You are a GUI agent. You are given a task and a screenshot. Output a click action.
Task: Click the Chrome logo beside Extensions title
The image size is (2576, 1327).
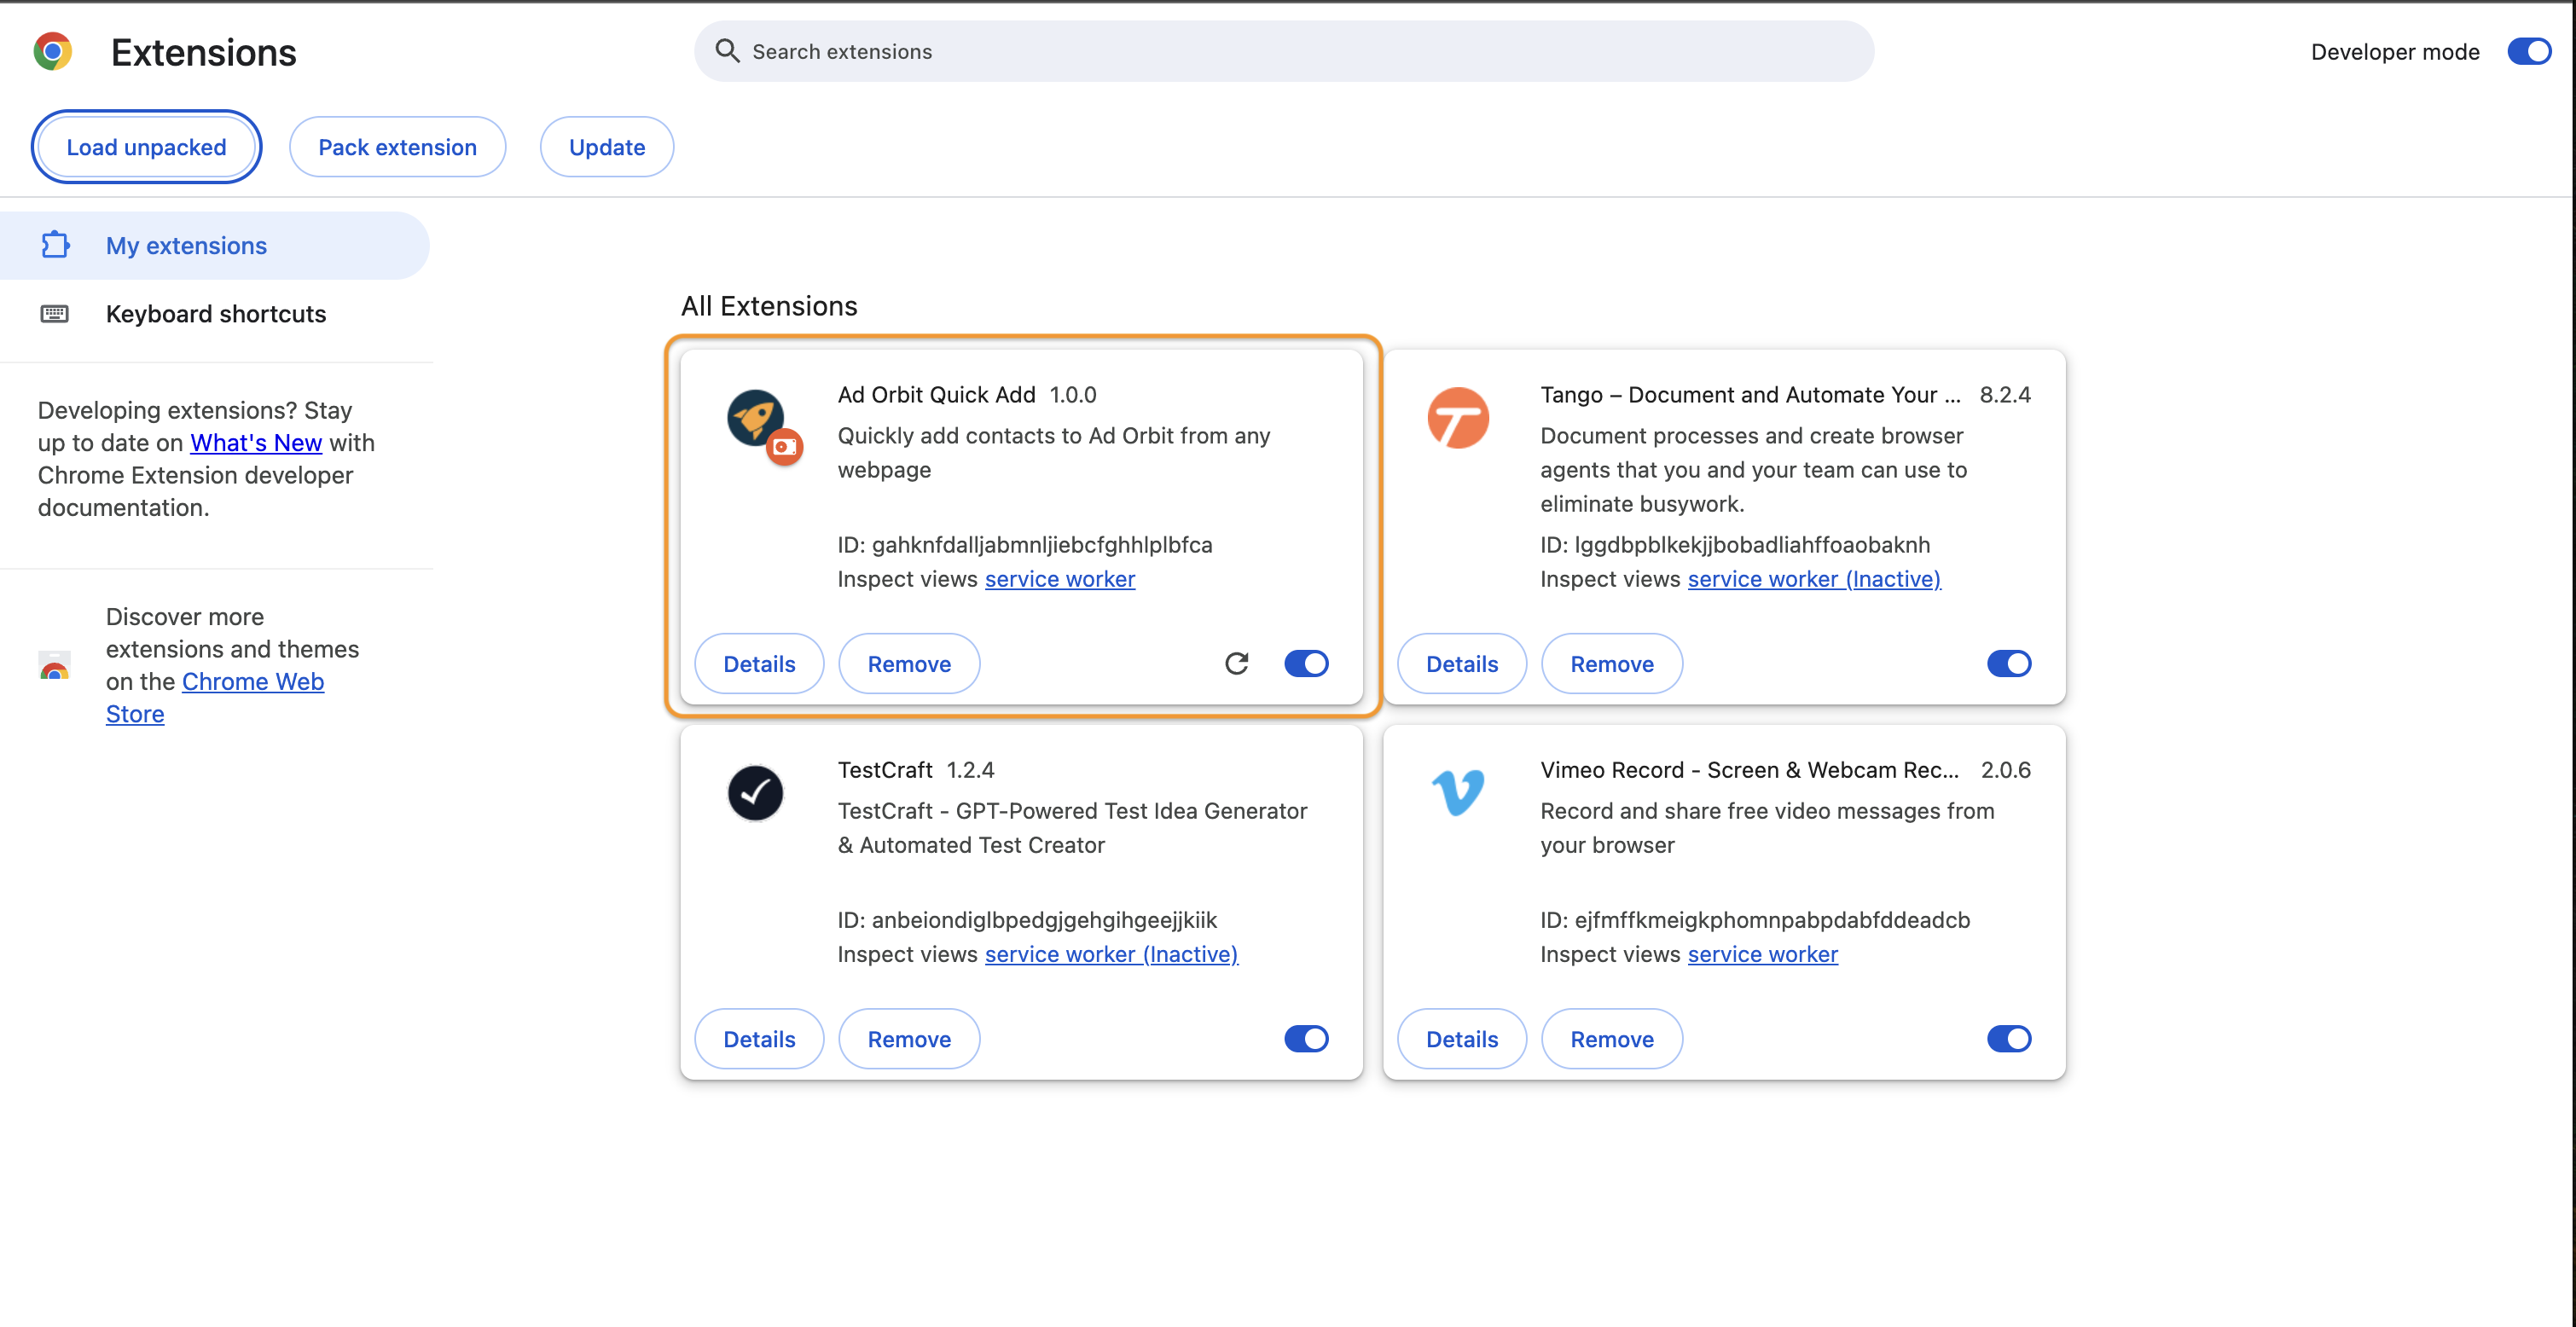(53, 51)
